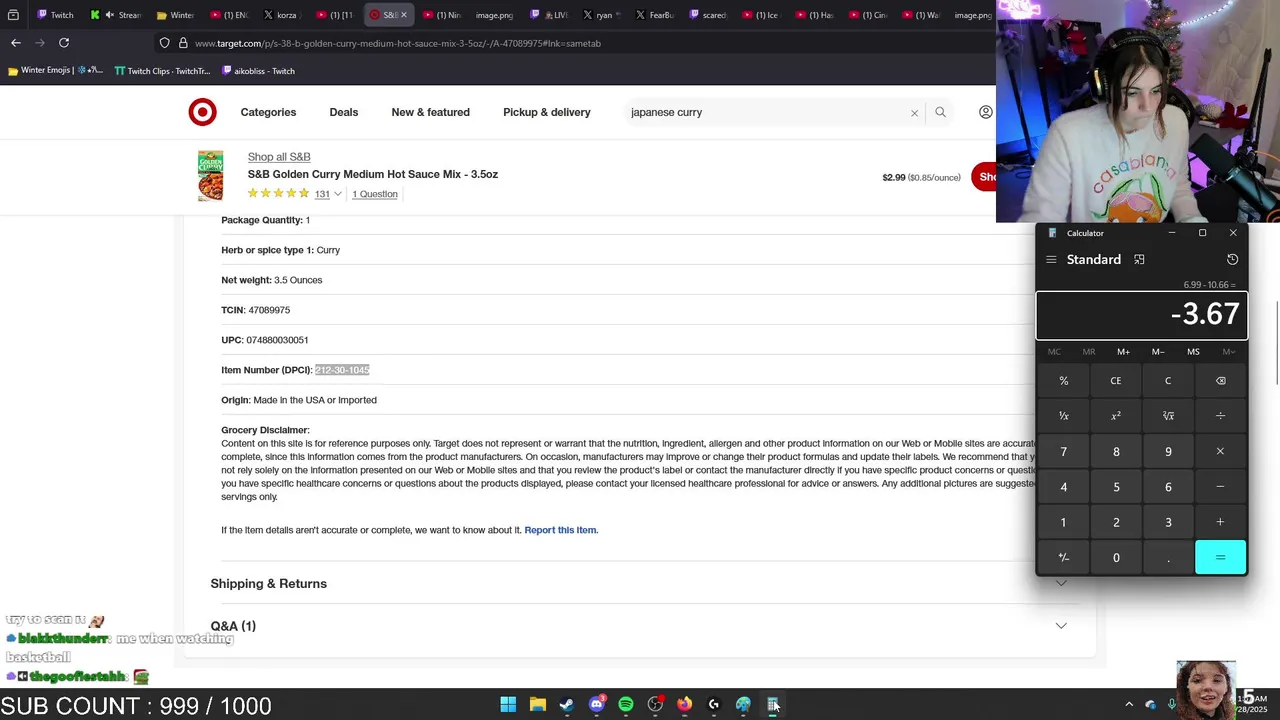The image size is (1280, 720).
Task: Click the M+ memory add button
Action: (1123, 352)
